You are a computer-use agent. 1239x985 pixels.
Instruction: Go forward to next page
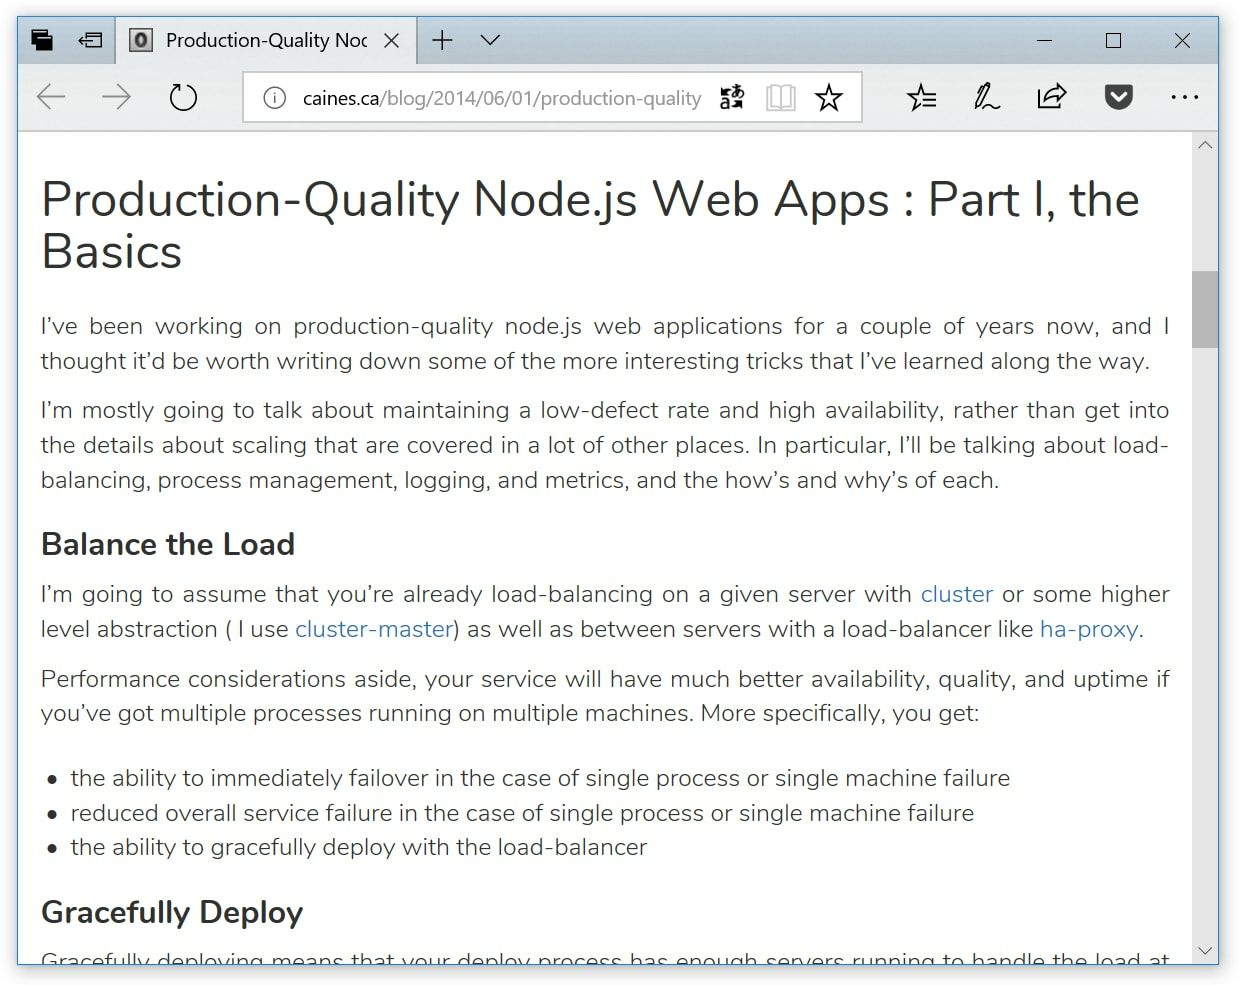pos(116,97)
